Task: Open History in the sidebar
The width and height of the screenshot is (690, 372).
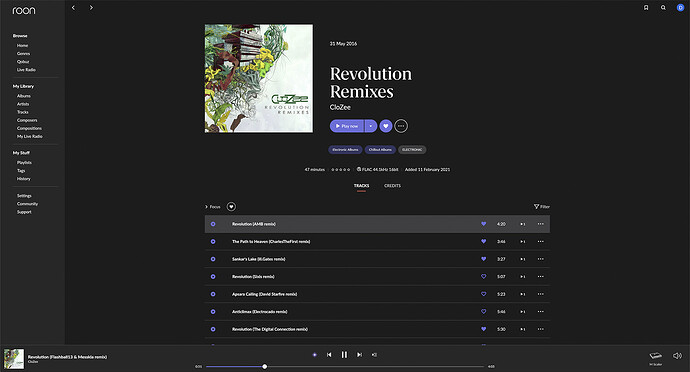Action: (24, 179)
